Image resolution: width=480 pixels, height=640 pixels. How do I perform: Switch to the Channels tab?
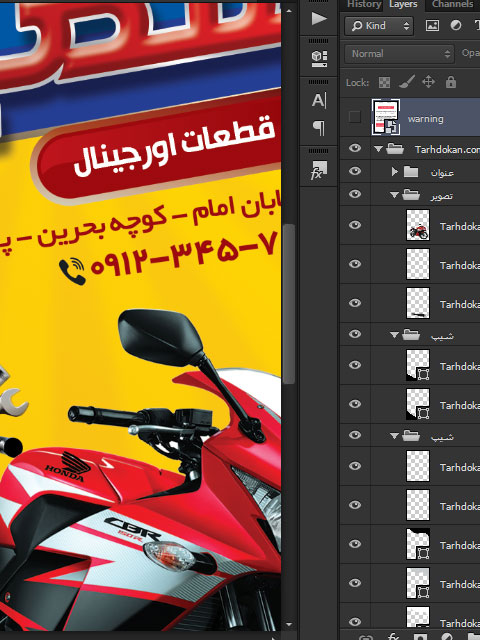click(452, 4)
